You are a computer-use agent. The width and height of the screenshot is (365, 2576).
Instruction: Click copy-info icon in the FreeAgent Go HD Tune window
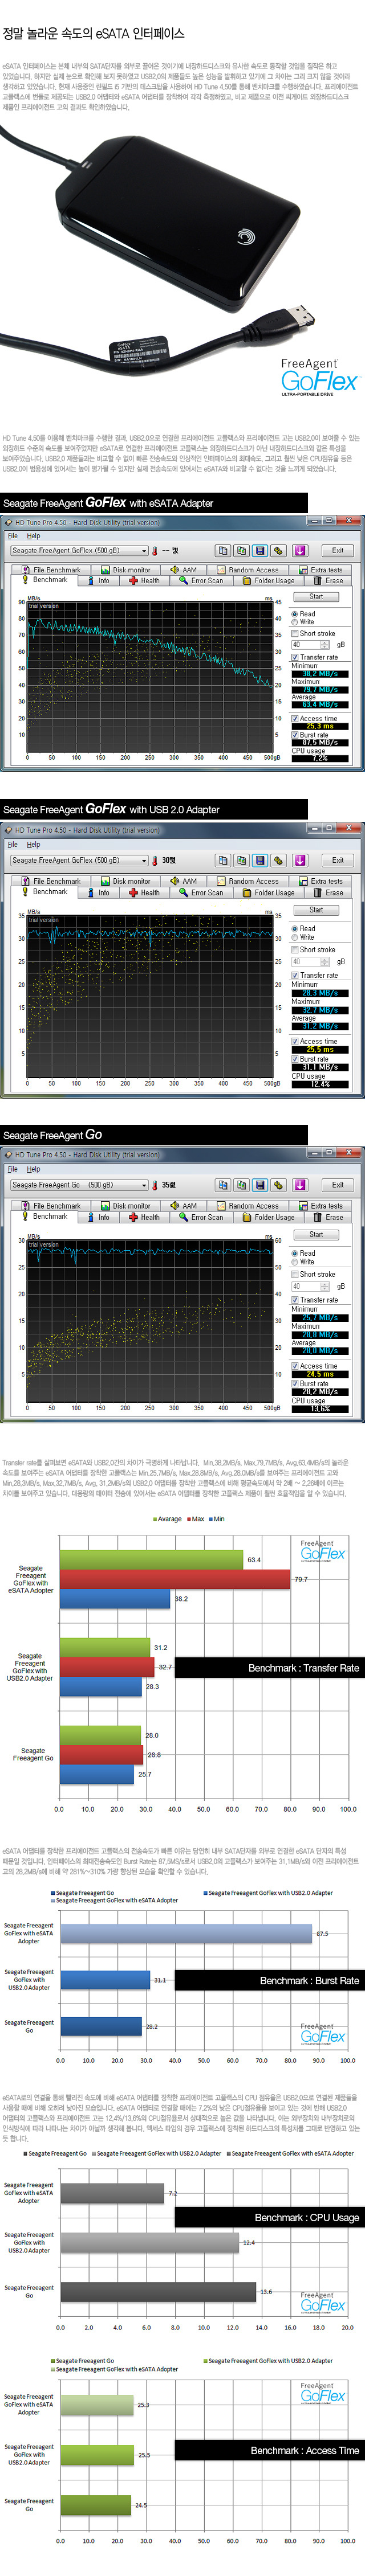click(222, 1185)
